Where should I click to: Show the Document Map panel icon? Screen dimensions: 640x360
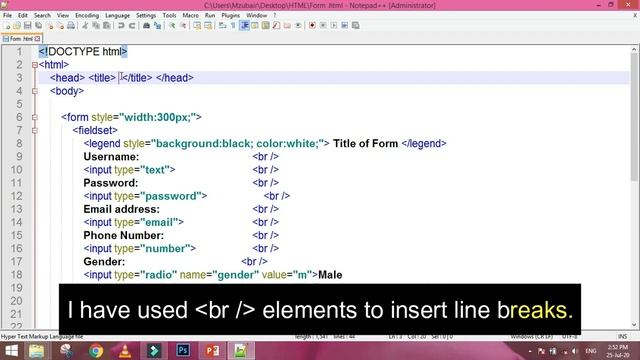265,25
